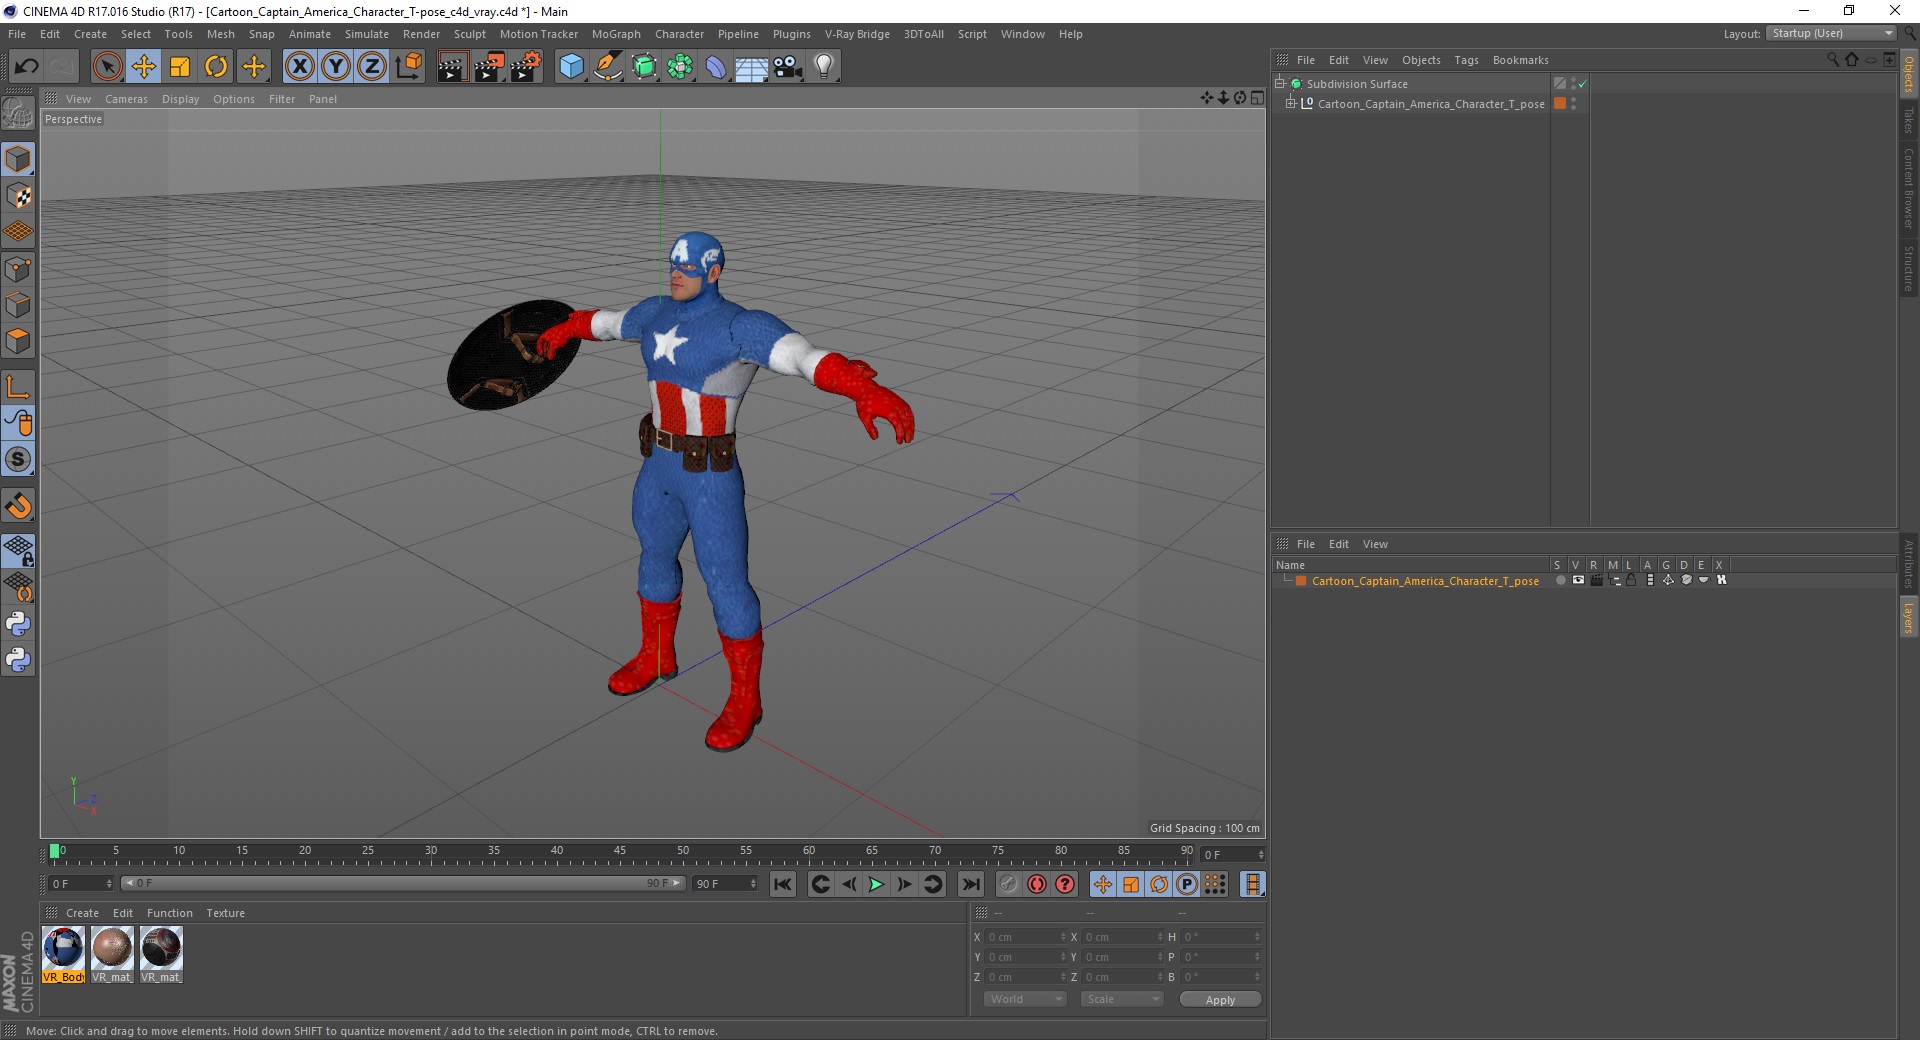1920x1040 pixels.
Task: Open material manager Create menu
Action: click(x=82, y=913)
